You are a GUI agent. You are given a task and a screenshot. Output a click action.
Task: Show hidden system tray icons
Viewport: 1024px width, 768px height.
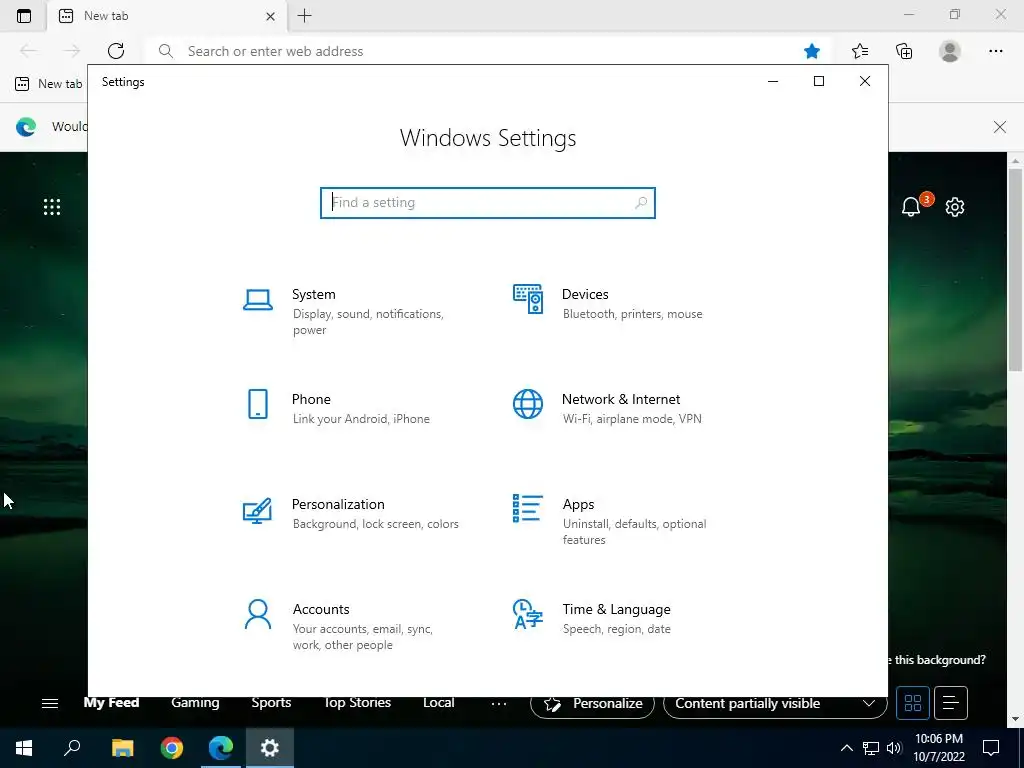[846, 748]
